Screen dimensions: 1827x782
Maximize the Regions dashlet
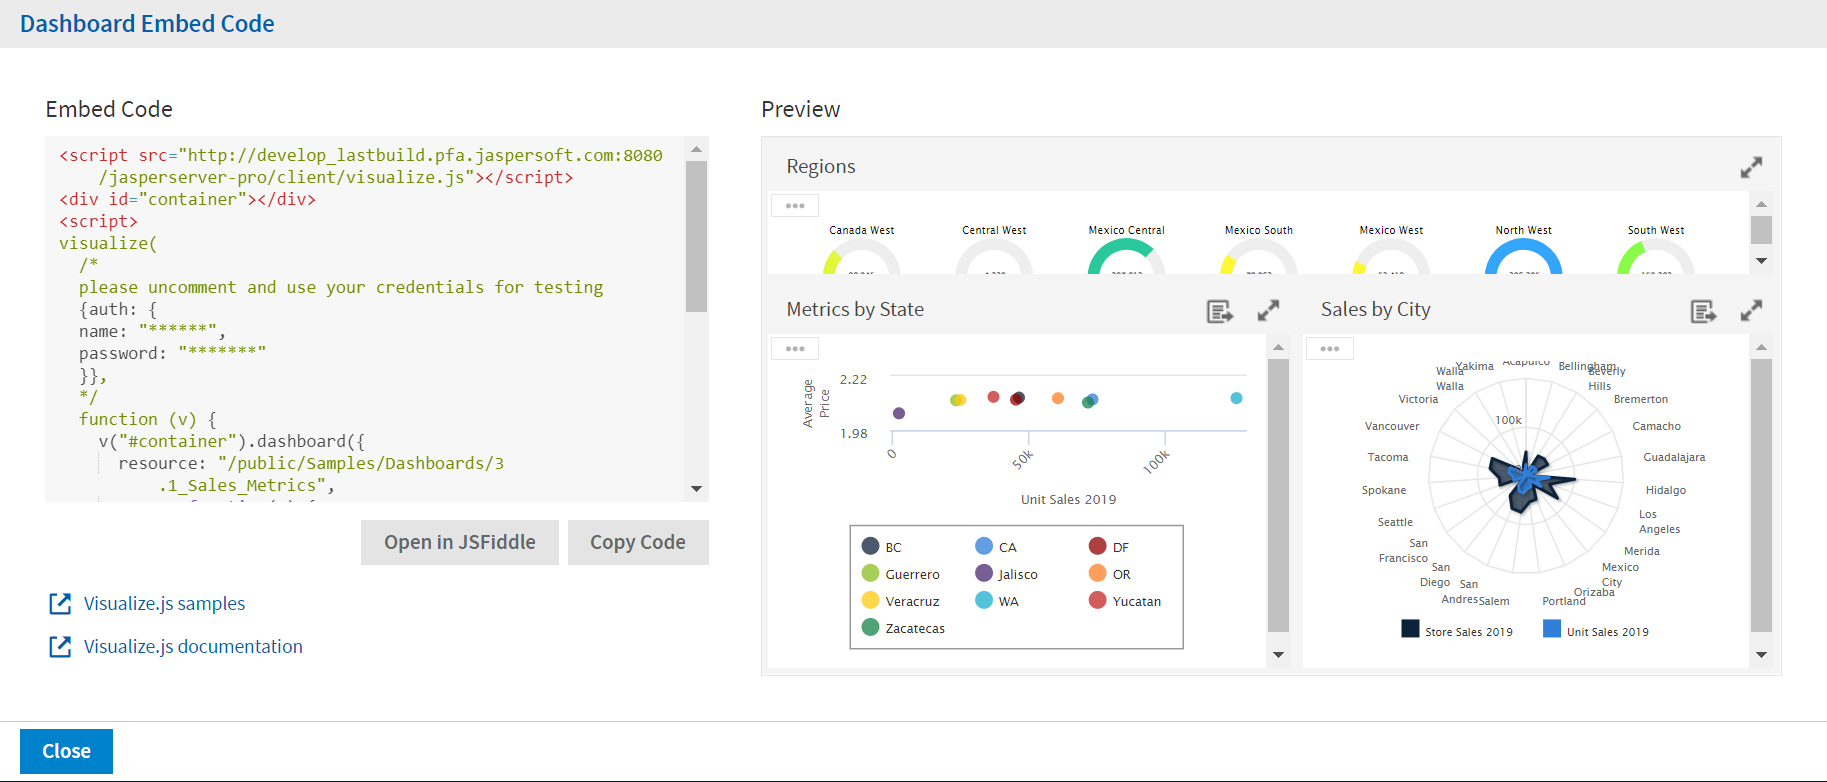[x=1751, y=167]
